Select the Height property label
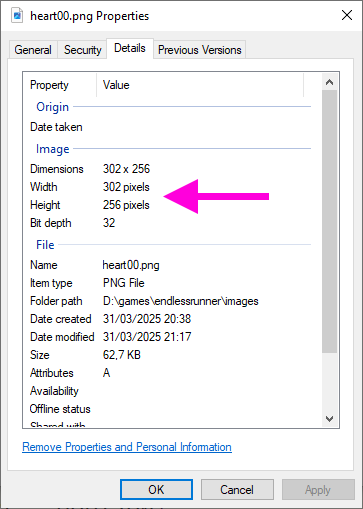363x509 pixels. click(45, 205)
